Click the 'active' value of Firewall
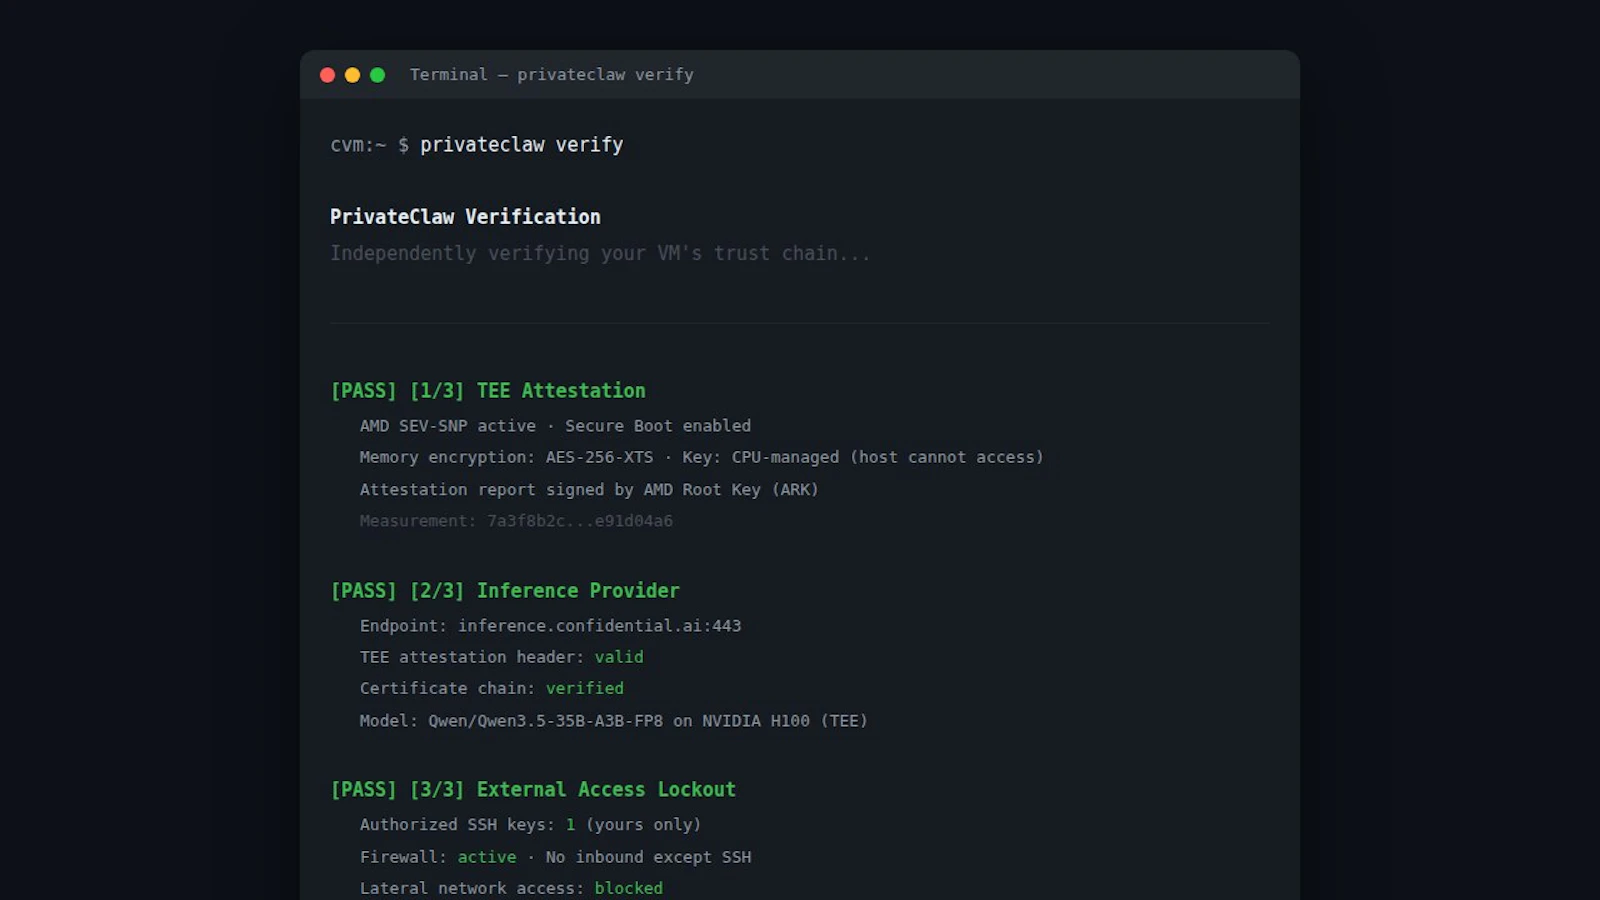Screen dimensions: 1600x900 (x=487, y=857)
